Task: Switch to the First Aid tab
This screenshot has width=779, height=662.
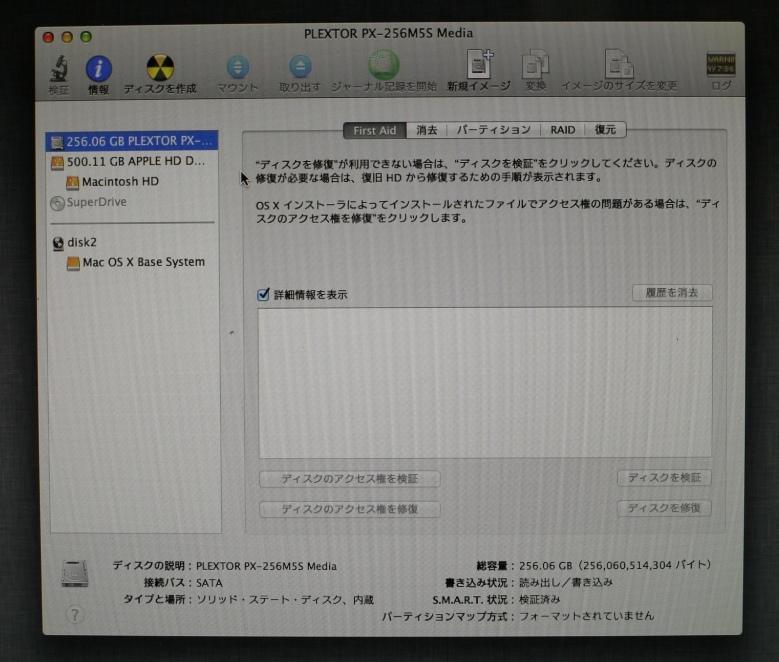Action: [x=375, y=130]
